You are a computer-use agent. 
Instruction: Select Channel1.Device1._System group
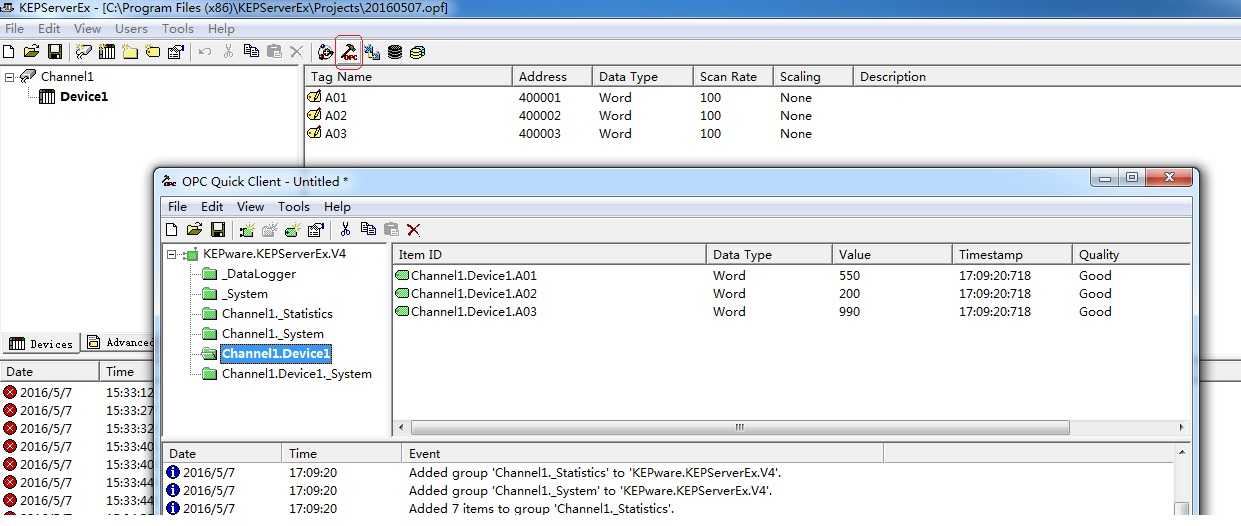(x=297, y=374)
